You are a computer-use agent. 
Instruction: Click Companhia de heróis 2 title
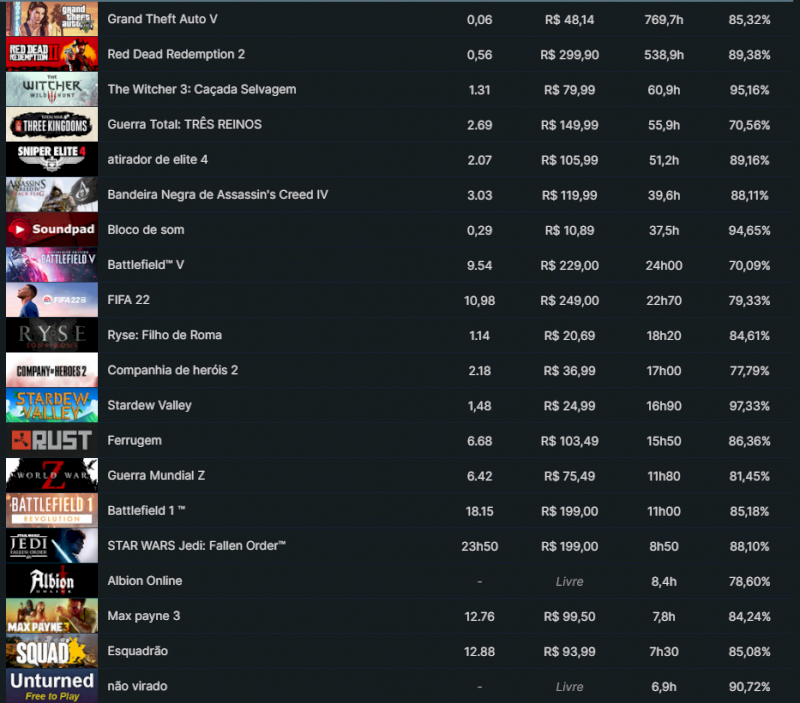tap(172, 370)
